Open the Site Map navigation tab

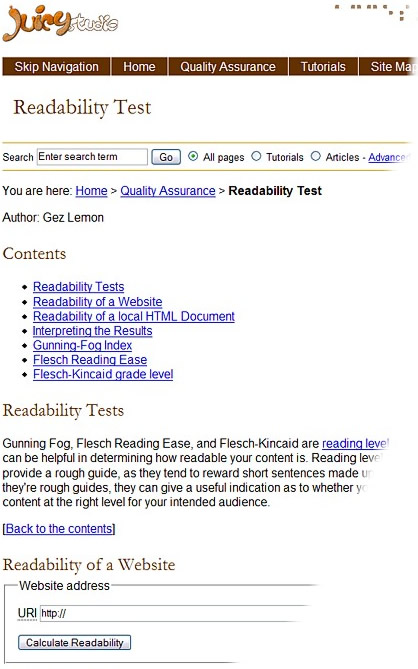(x=389, y=67)
